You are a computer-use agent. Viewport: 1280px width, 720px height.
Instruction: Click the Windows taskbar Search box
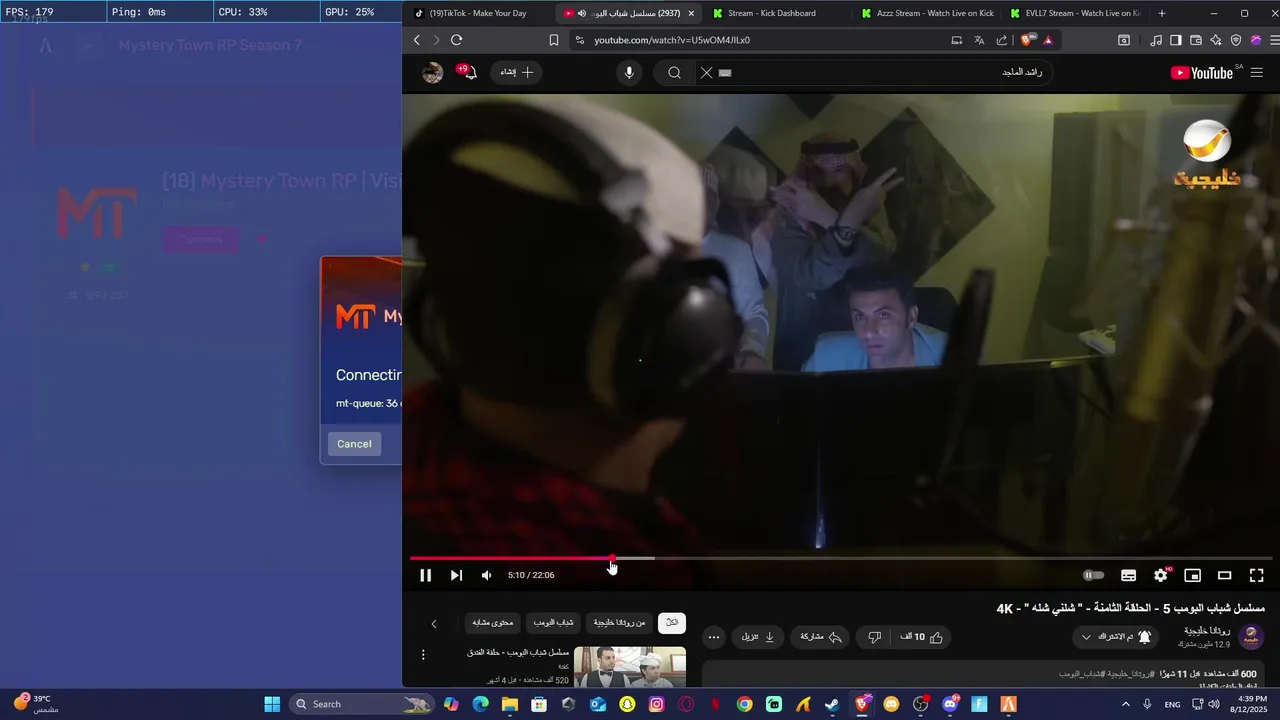[362, 704]
